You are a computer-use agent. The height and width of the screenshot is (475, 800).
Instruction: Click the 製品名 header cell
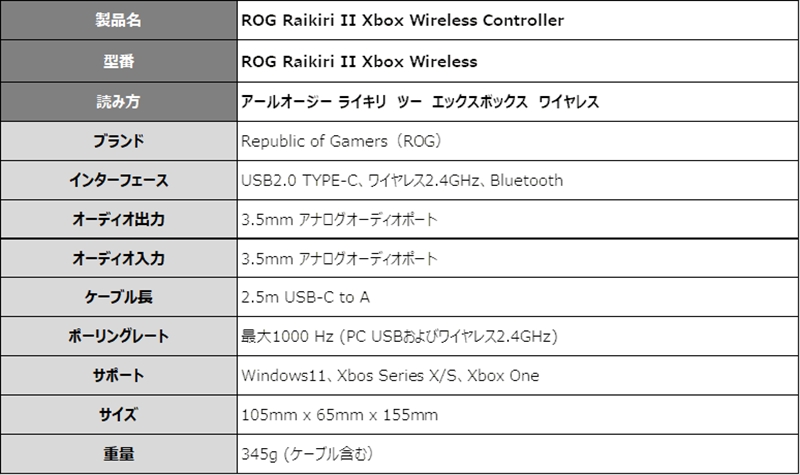[118, 20]
